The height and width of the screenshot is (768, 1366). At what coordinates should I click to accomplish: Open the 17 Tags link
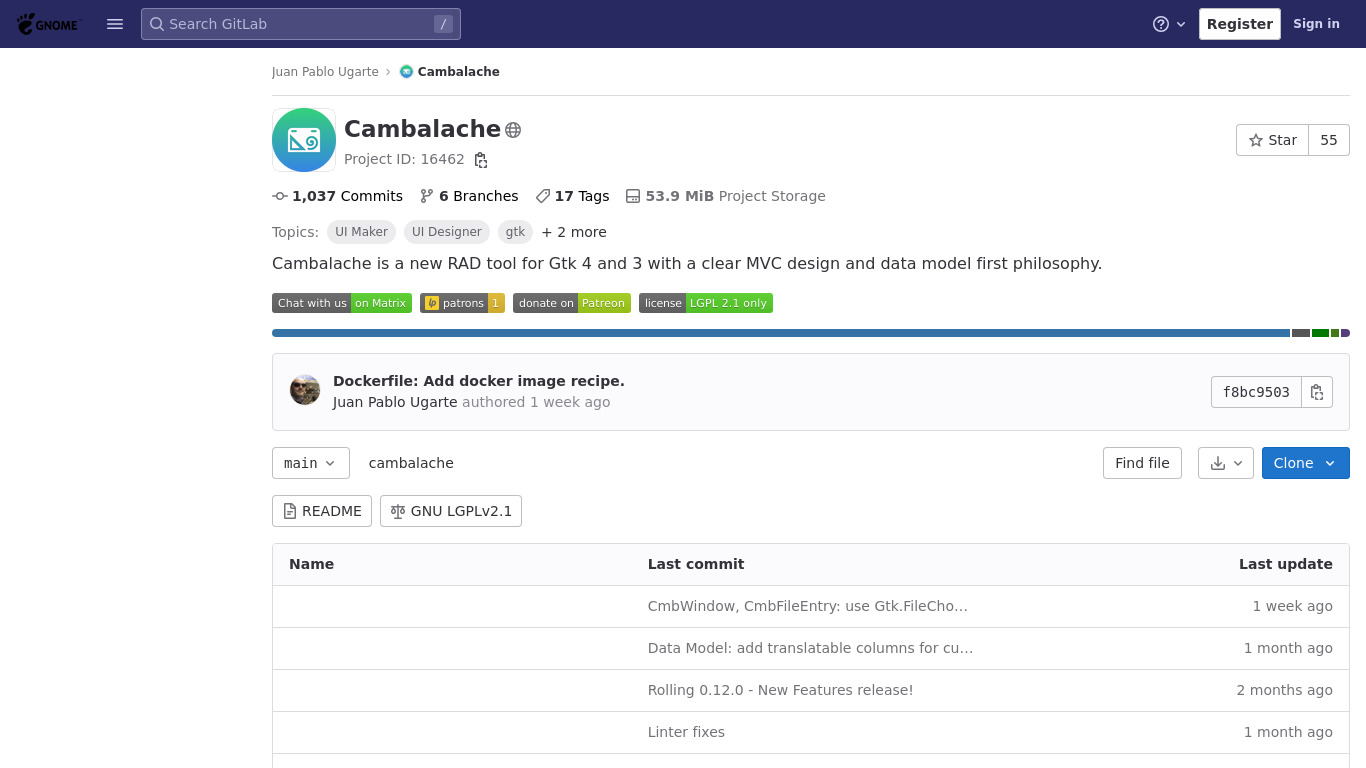tap(572, 196)
